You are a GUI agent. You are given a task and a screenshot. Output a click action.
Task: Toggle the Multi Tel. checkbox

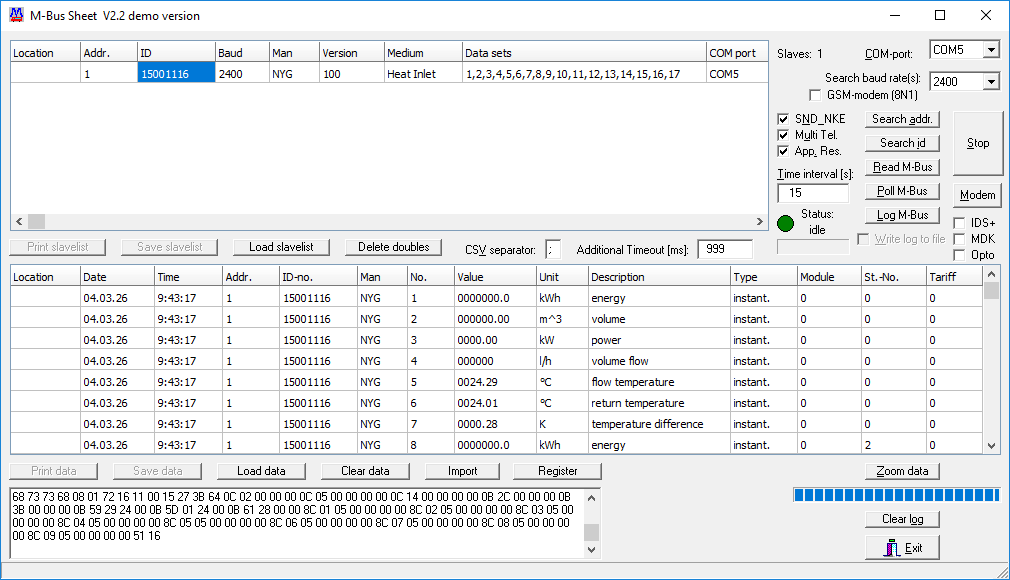(784, 135)
